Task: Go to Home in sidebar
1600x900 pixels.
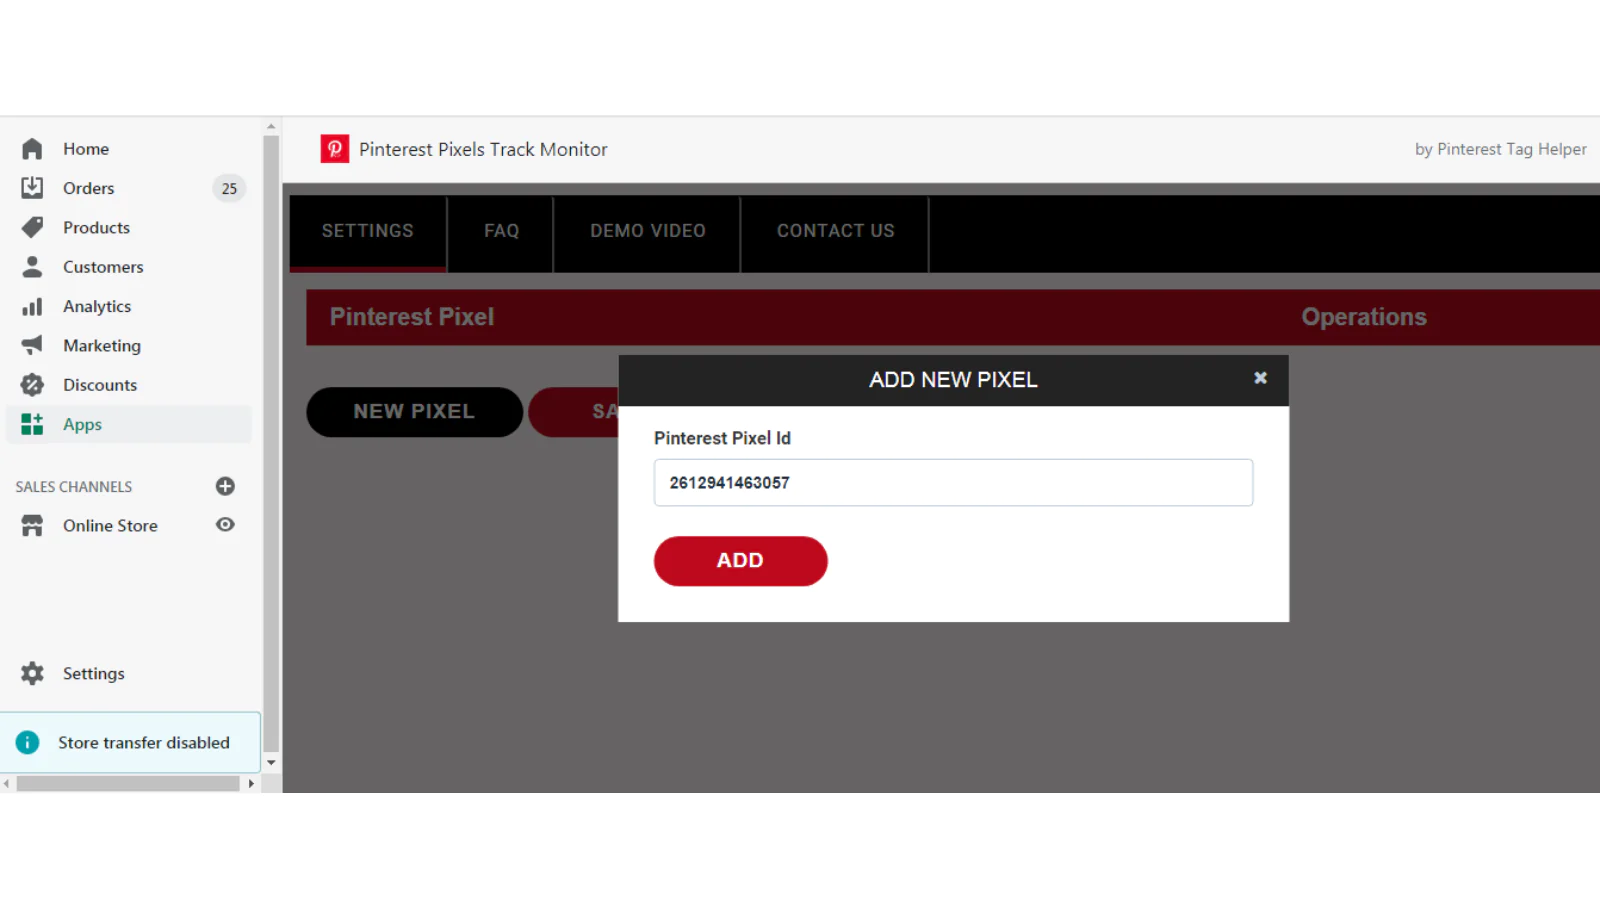Action: coord(86,149)
